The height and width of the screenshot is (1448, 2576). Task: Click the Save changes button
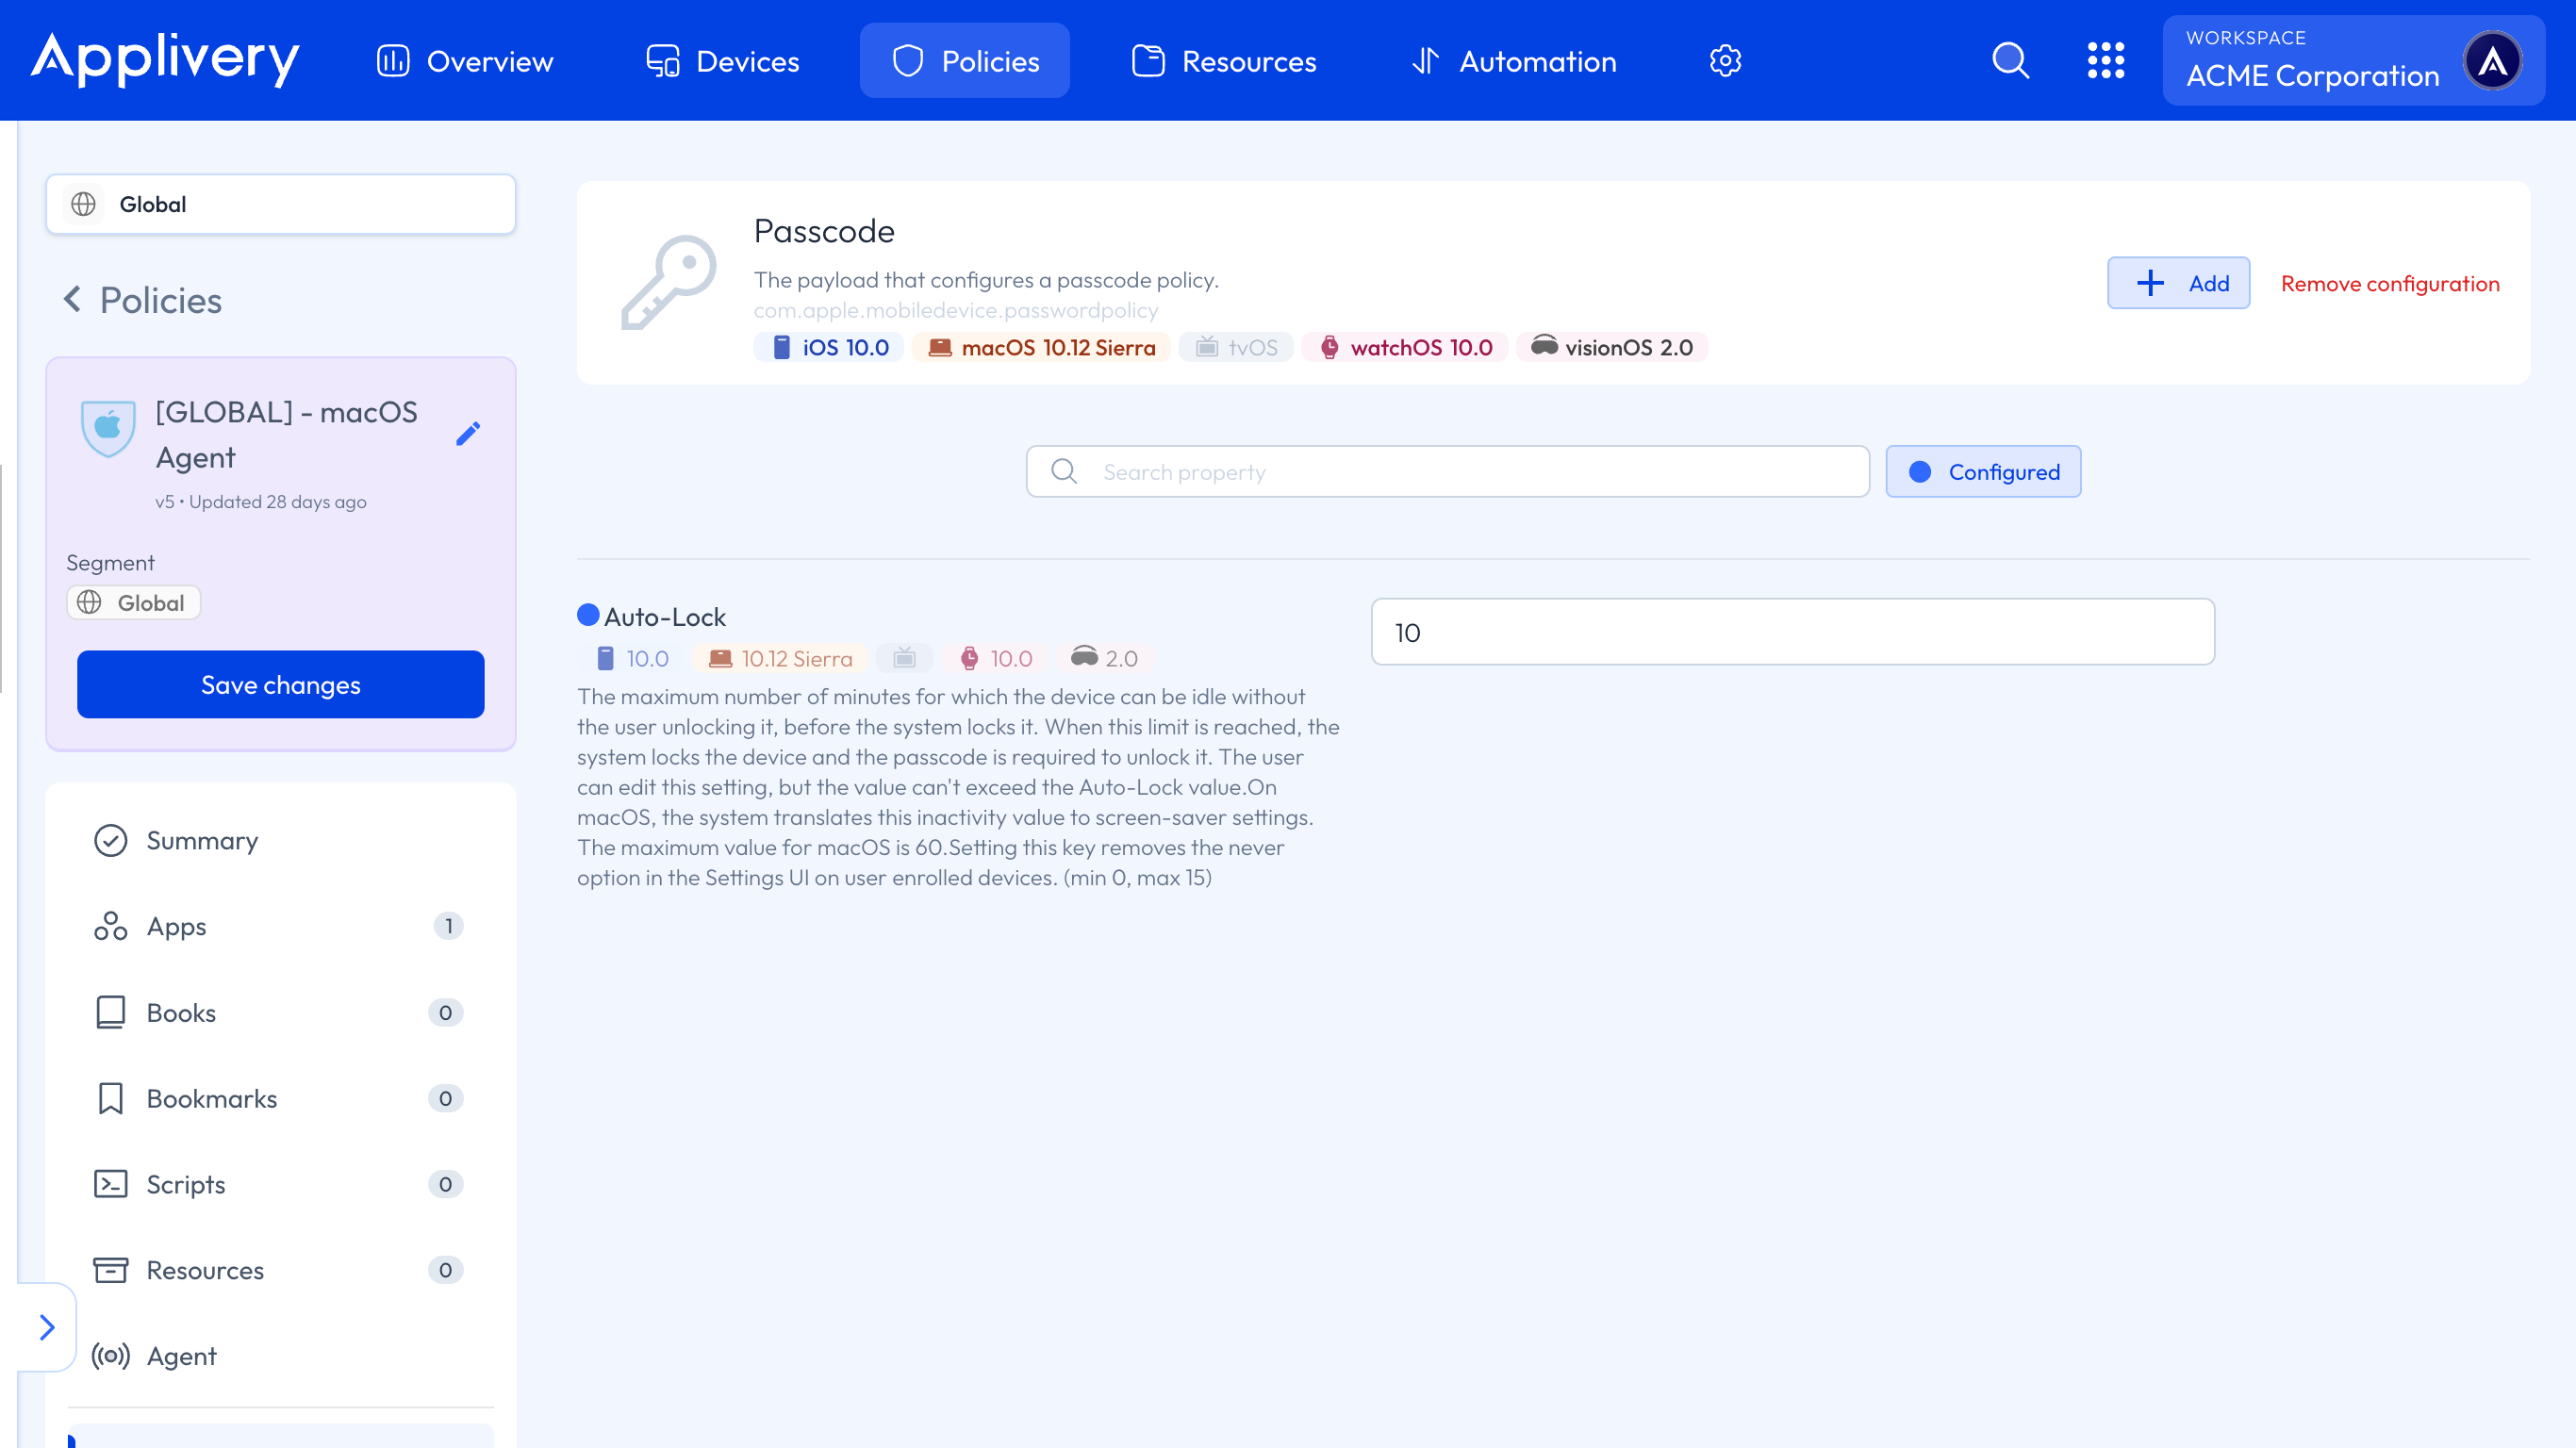coord(281,684)
